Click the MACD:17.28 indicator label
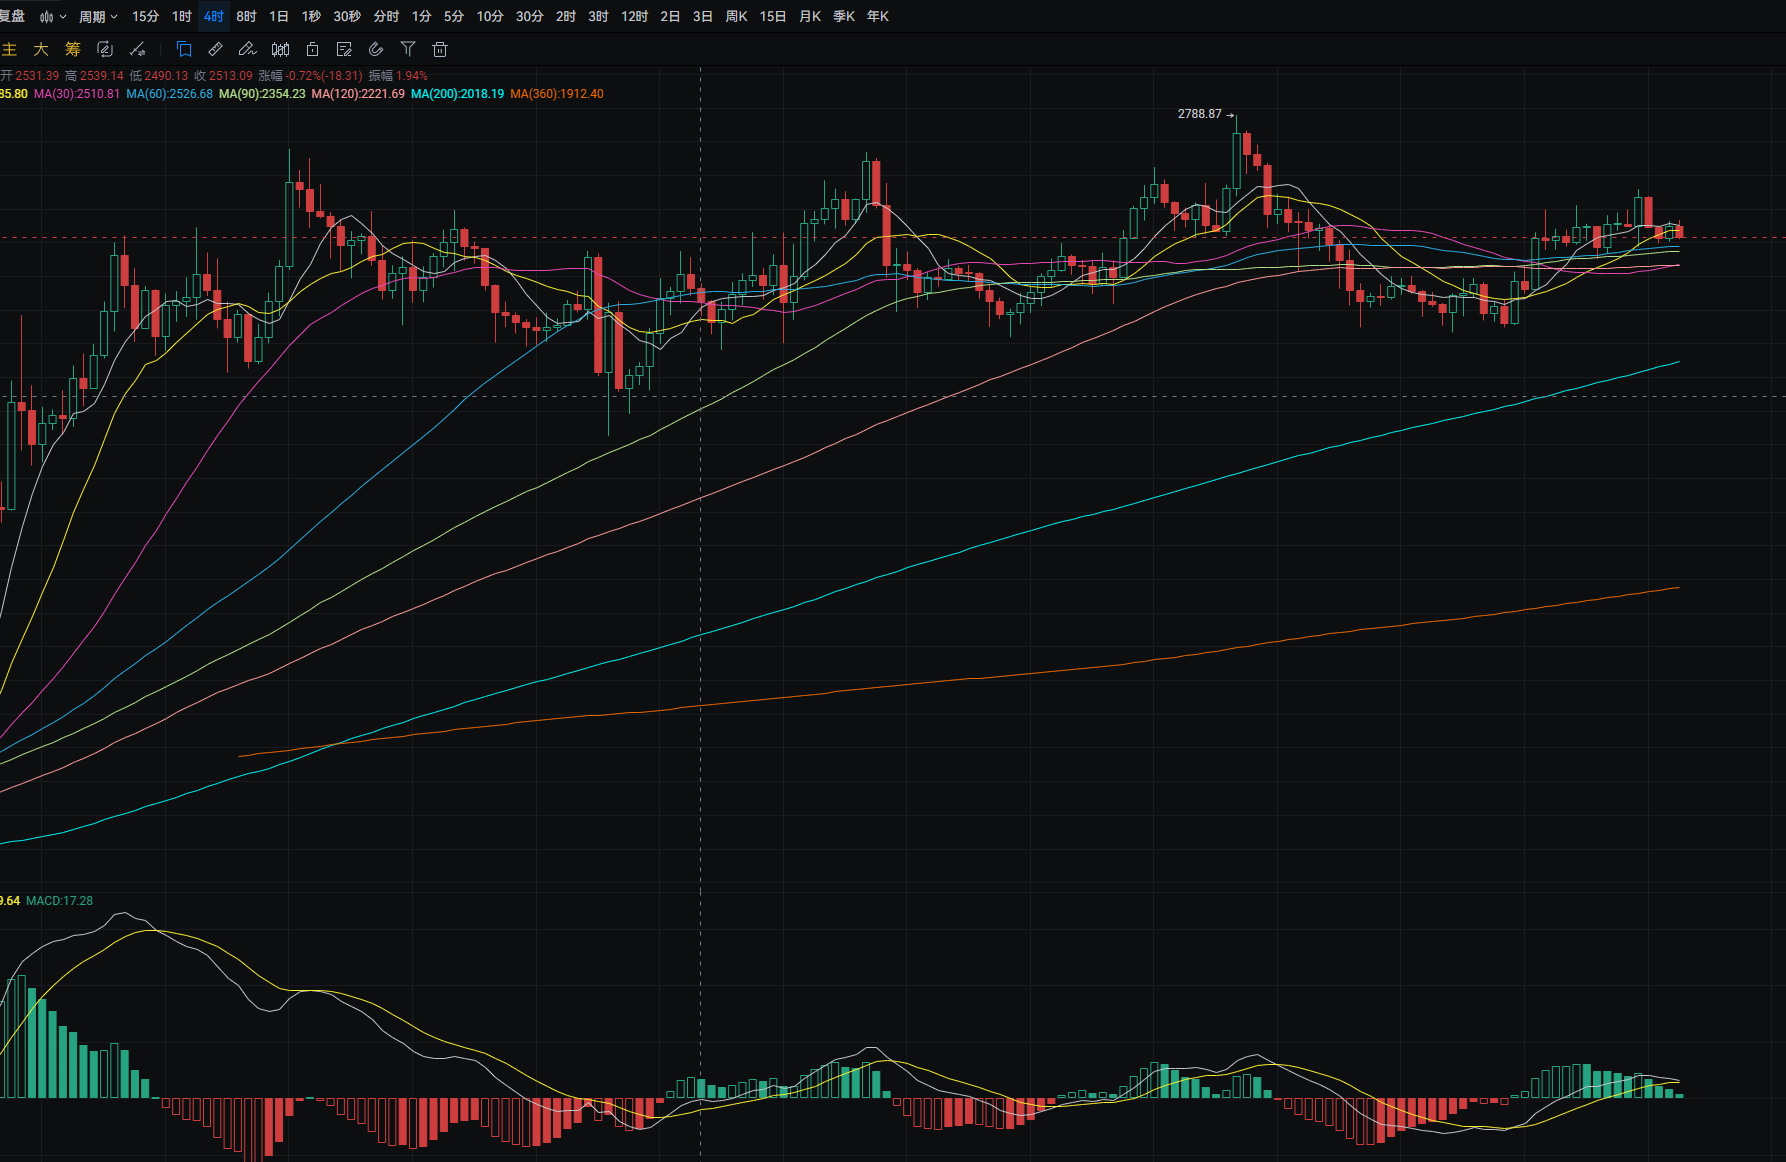Image resolution: width=1786 pixels, height=1162 pixels. pyautogui.click(x=59, y=901)
